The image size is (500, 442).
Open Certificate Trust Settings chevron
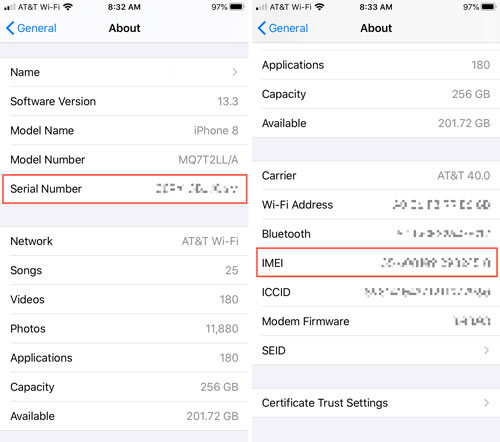(486, 403)
